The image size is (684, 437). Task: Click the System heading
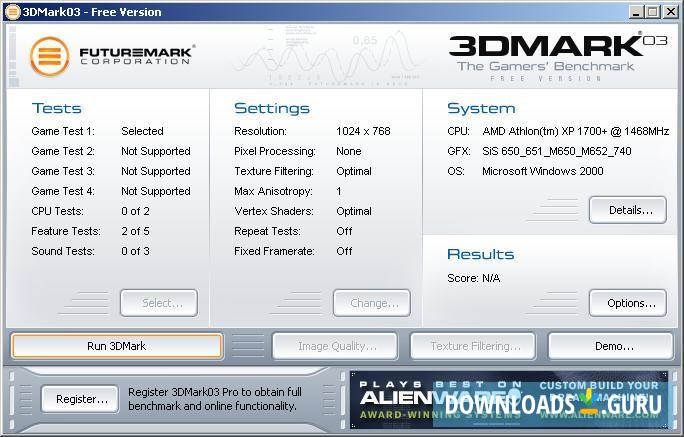pyautogui.click(x=481, y=108)
